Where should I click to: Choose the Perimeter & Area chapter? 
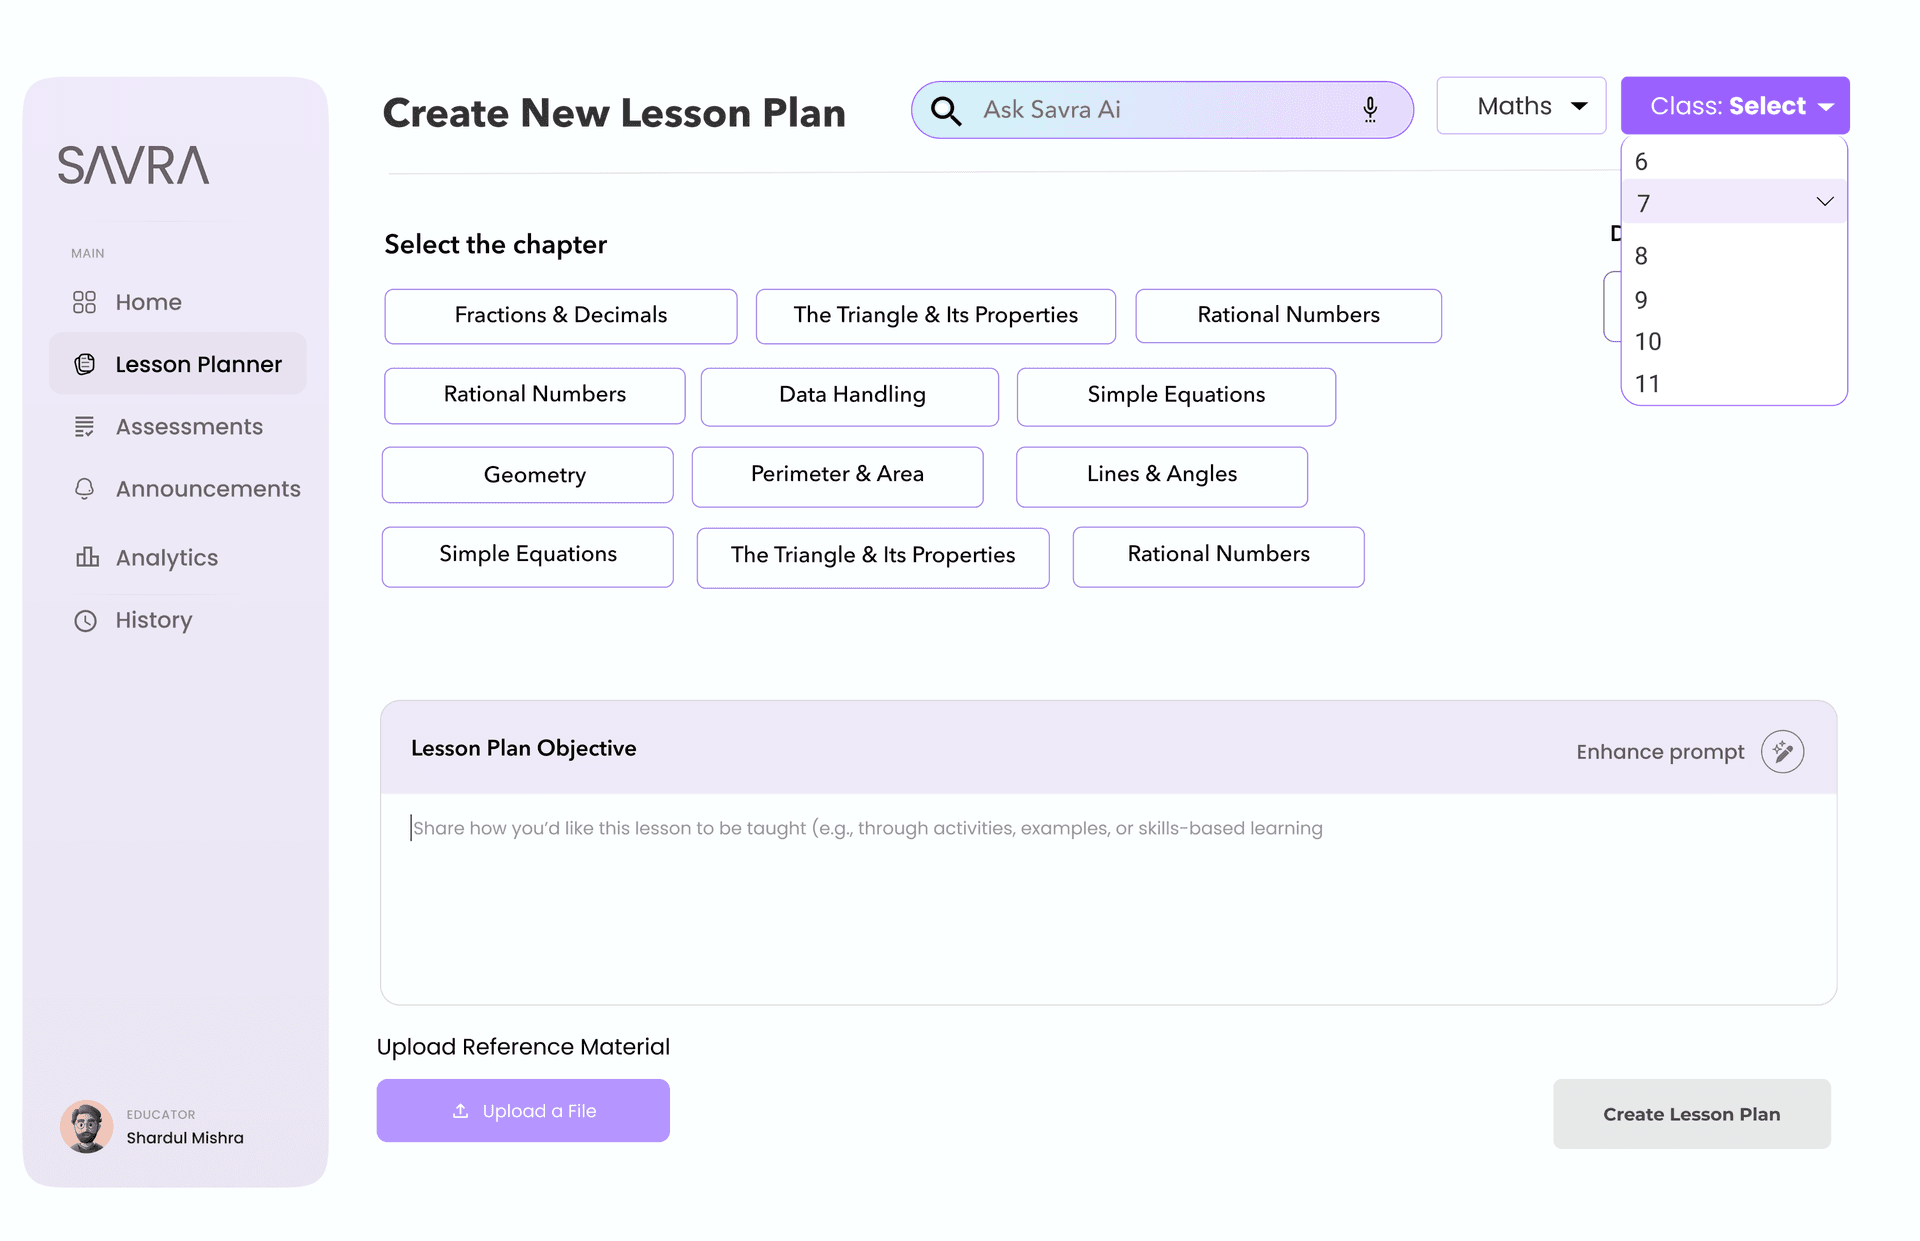[837, 475]
